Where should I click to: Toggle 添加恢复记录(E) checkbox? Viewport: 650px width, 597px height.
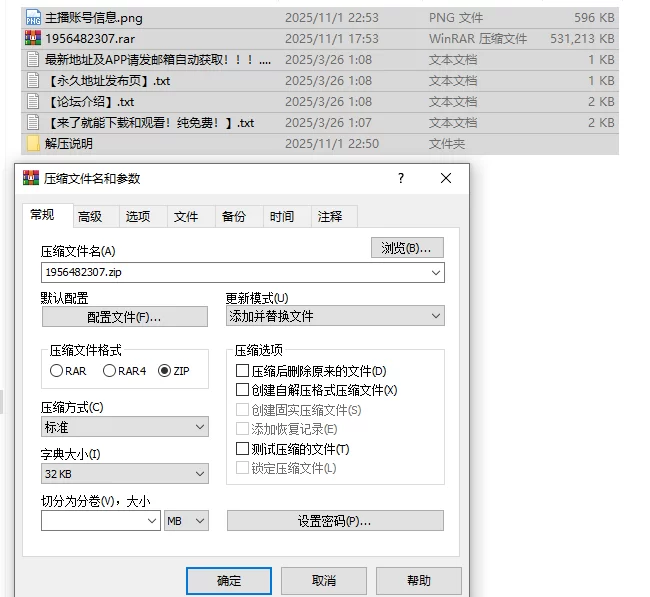click(242, 429)
